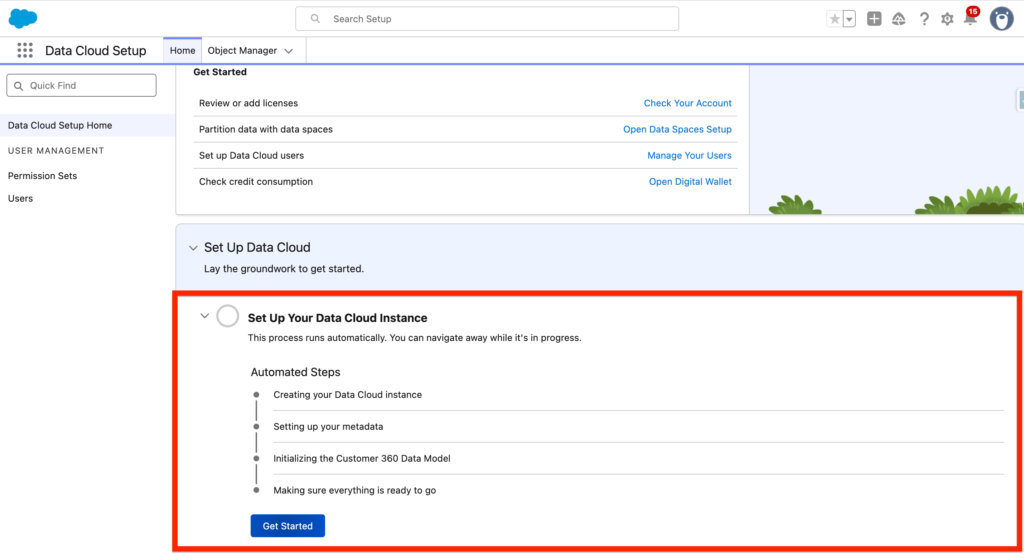
Task: Open the Object Manager tab dropdown arrow
Action: point(289,51)
